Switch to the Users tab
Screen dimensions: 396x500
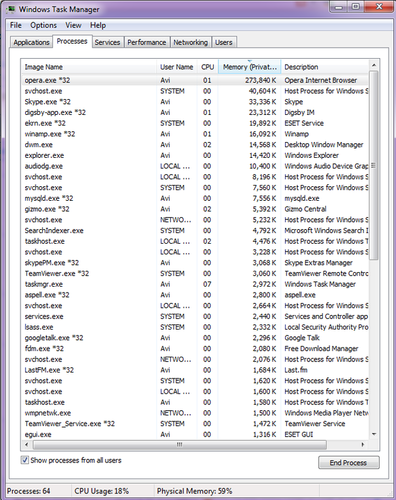(x=224, y=42)
